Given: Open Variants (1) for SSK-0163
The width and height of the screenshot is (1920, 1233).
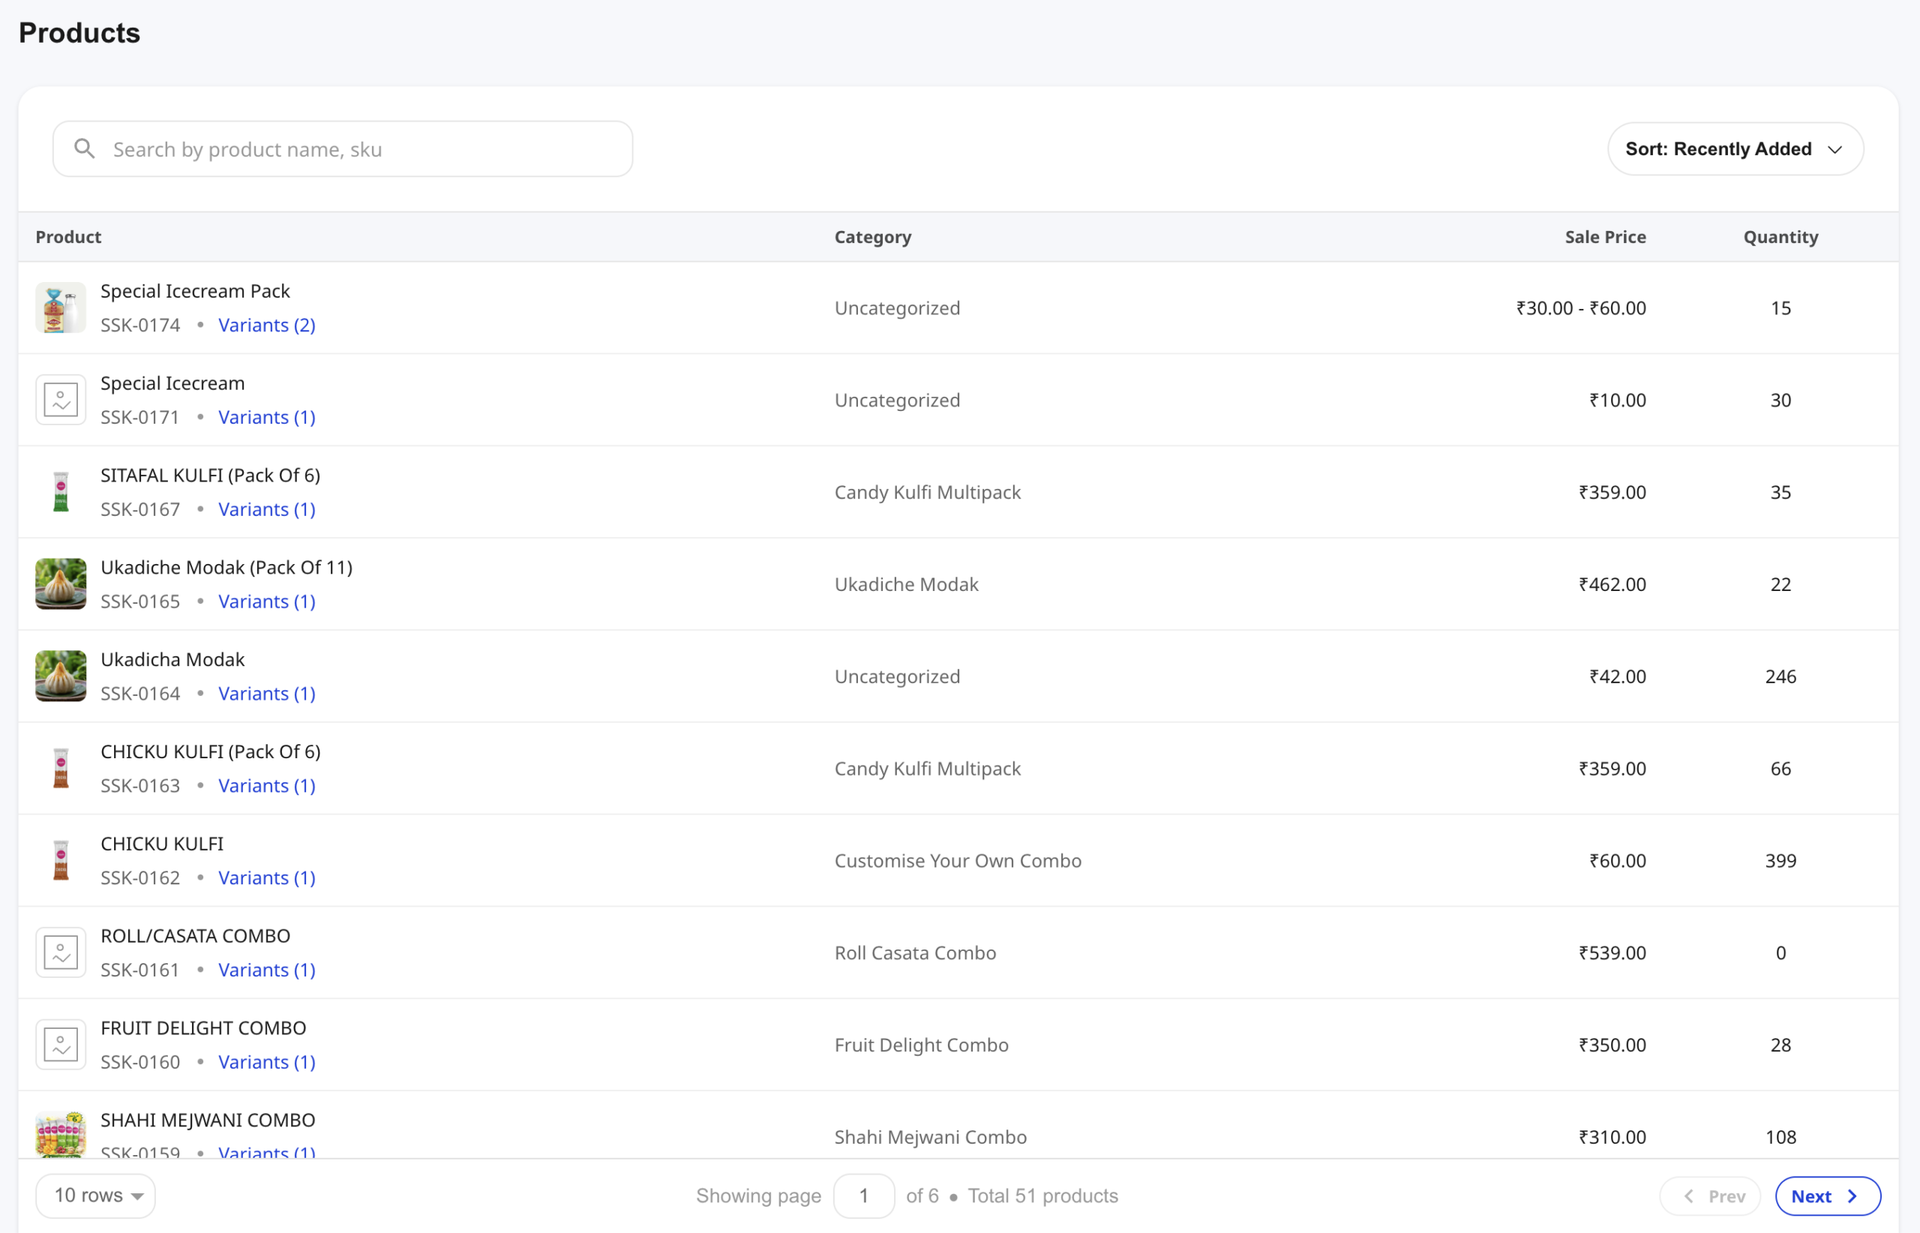Looking at the screenshot, I should pyautogui.click(x=267, y=785).
